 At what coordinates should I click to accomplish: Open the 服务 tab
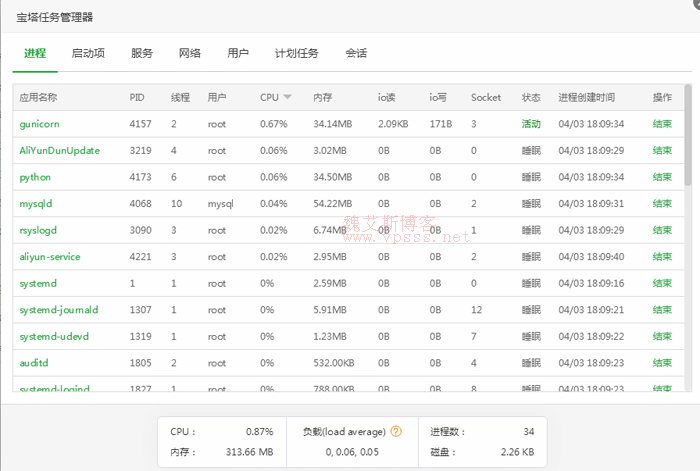[x=142, y=53]
